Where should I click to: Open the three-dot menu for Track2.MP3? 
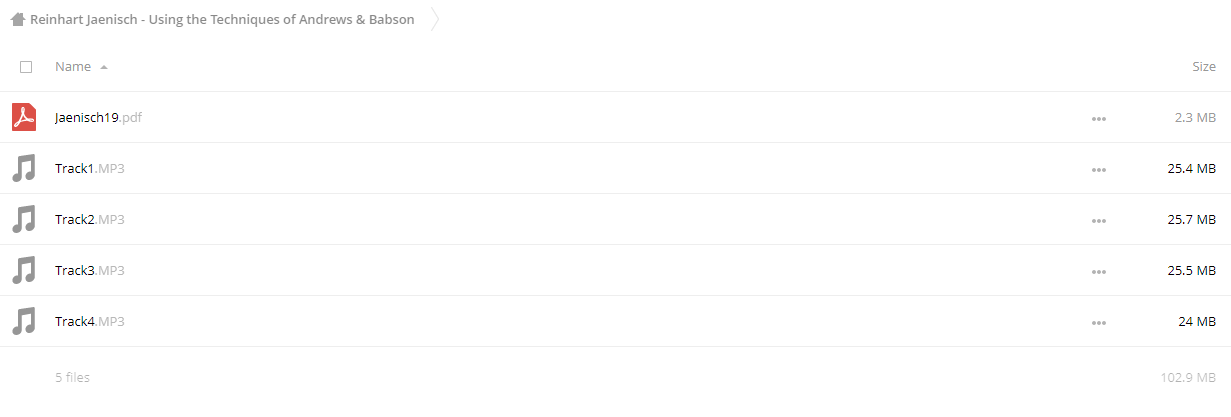[1099, 220]
